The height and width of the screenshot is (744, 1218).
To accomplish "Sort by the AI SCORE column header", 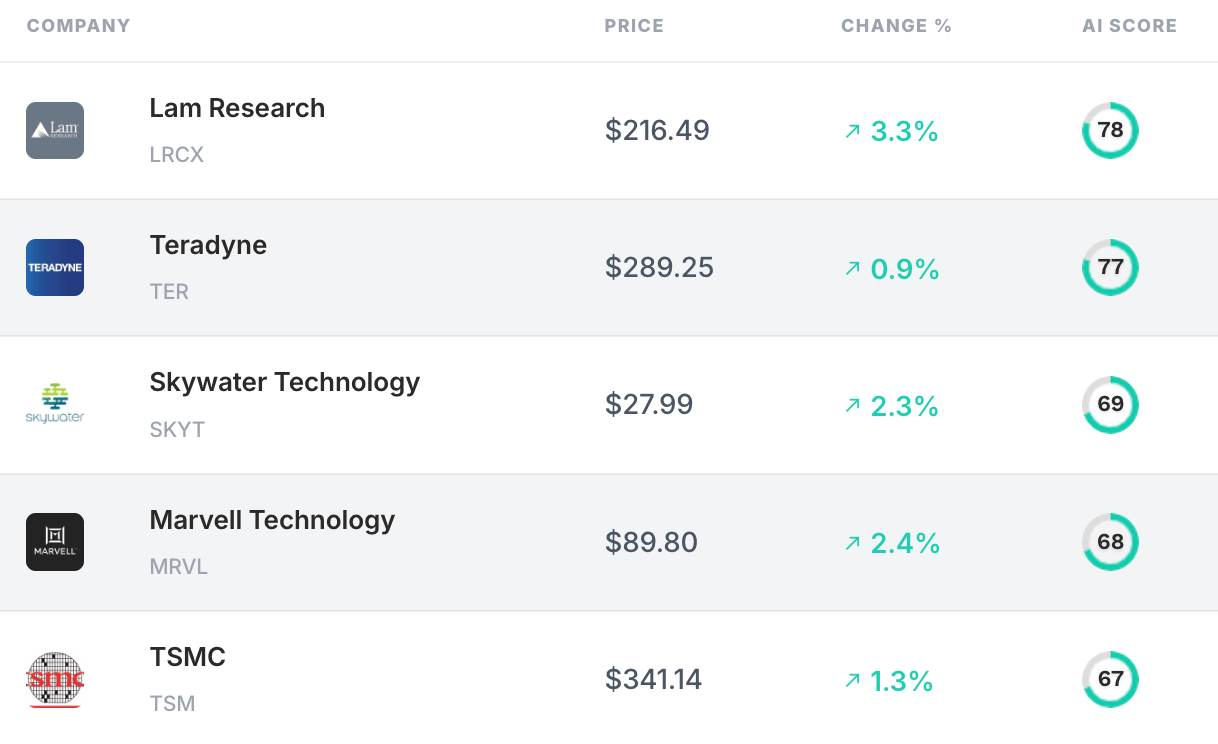I will coord(1129,26).
